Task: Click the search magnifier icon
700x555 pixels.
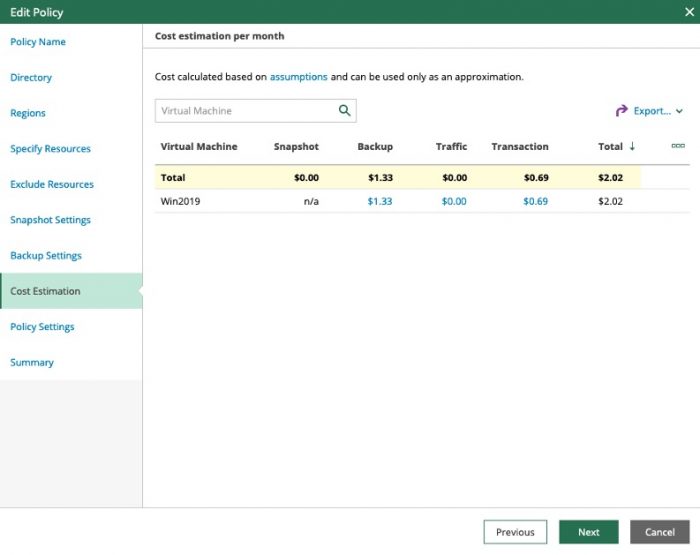Action: tap(344, 110)
